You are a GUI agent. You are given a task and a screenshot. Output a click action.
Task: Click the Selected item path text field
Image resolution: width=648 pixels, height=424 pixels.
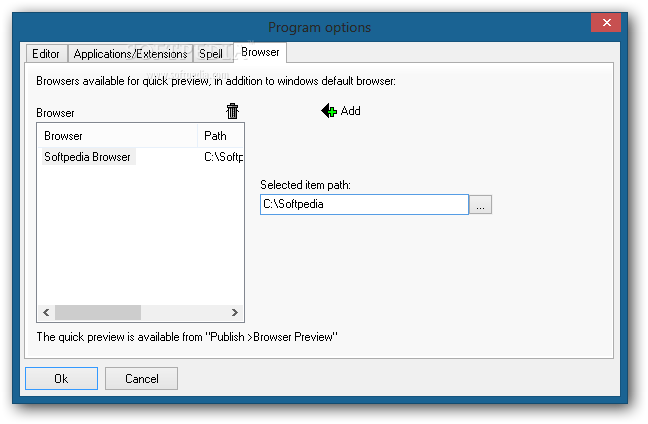(x=364, y=204)
